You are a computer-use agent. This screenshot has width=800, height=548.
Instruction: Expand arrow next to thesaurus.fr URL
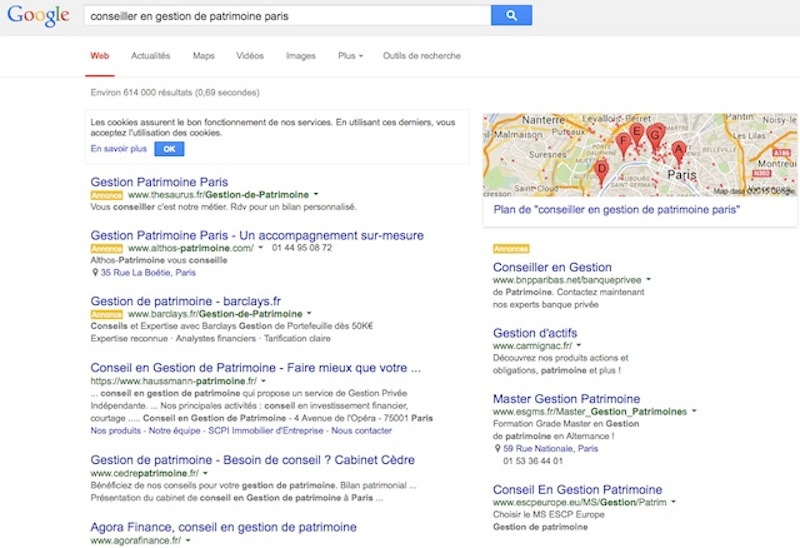tap(316, 194)
